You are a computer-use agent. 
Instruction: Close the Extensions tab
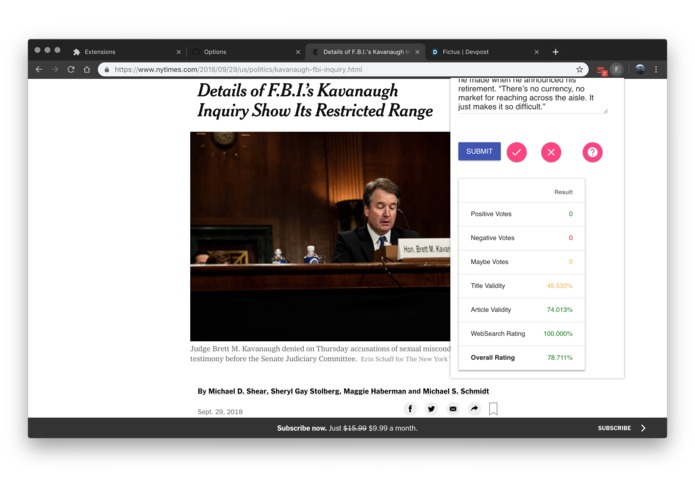179,52
